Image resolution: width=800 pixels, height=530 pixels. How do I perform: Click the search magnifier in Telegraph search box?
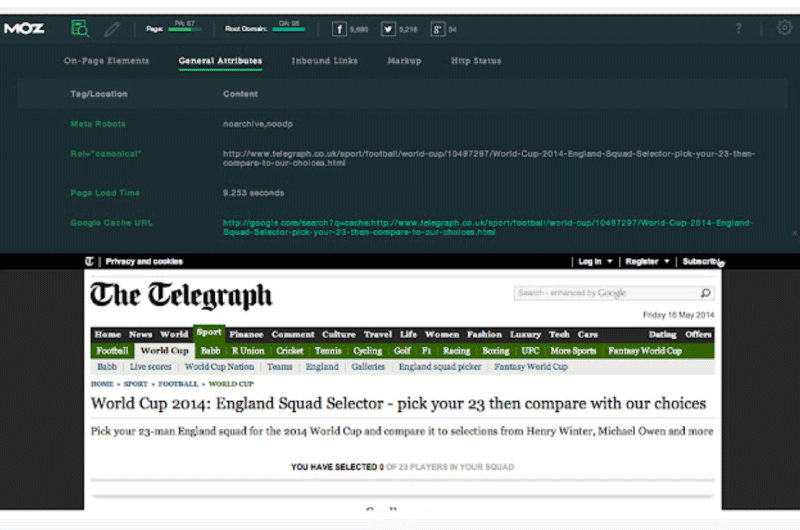[x=705, y=293]
